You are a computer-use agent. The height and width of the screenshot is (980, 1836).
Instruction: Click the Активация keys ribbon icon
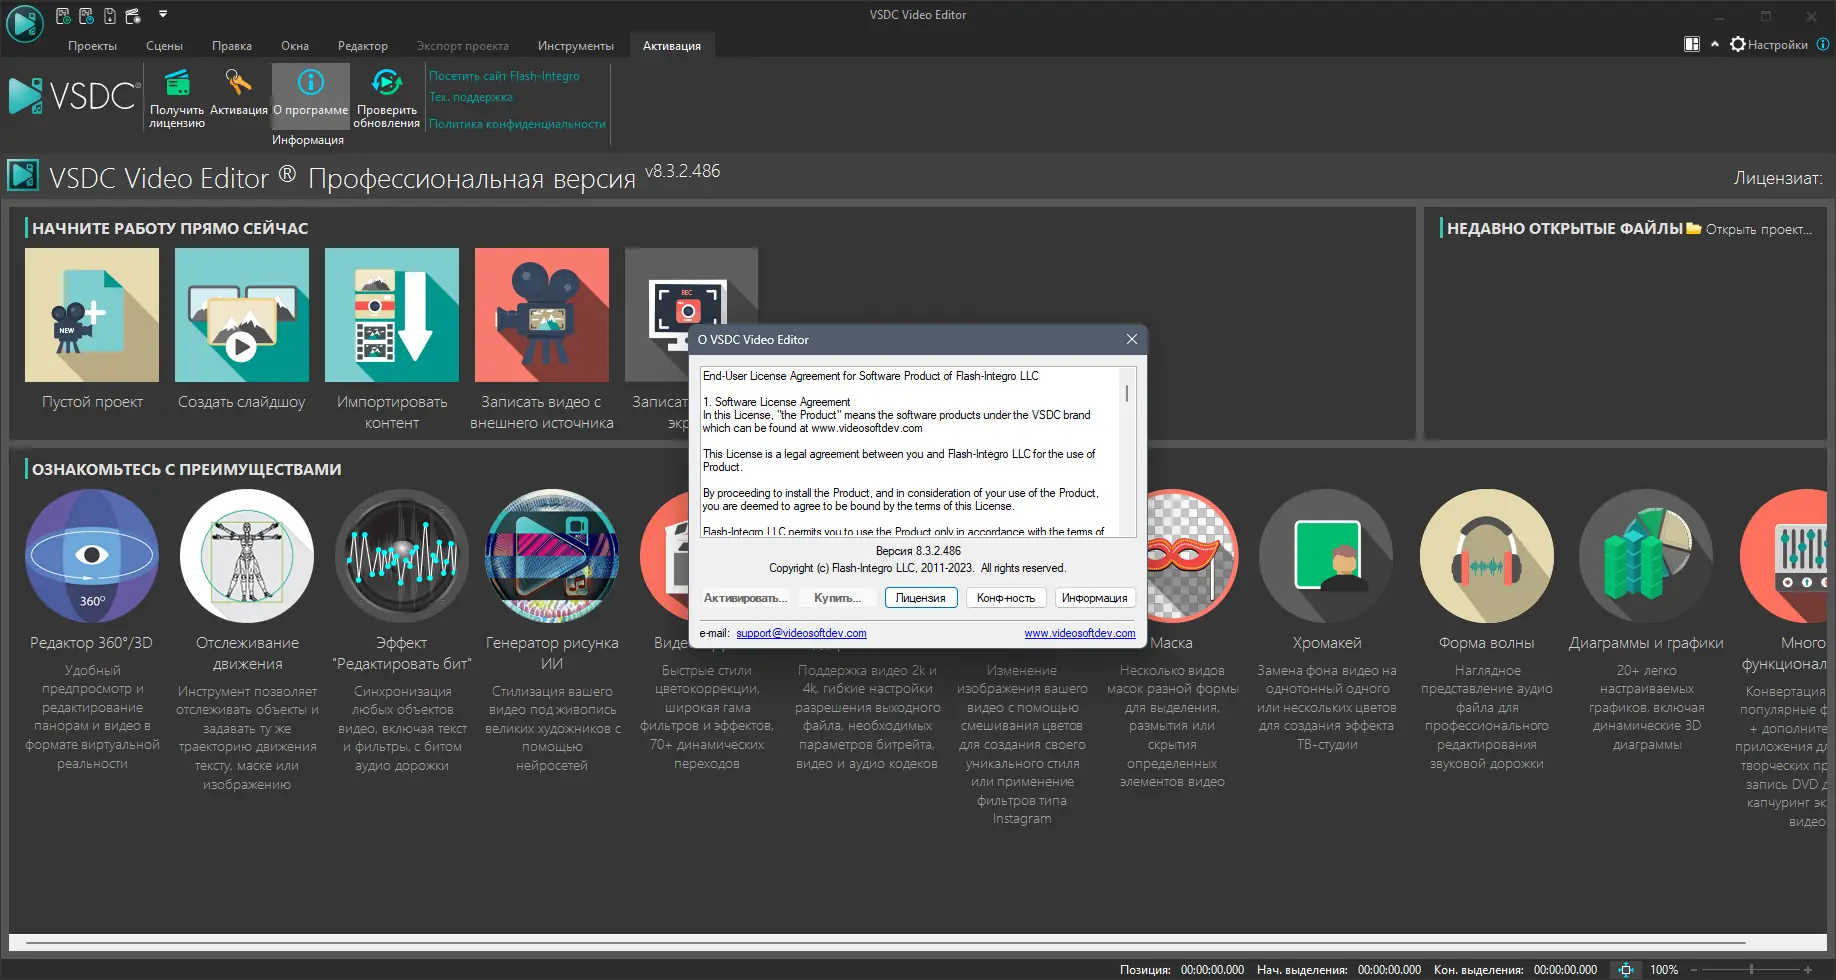238,92
